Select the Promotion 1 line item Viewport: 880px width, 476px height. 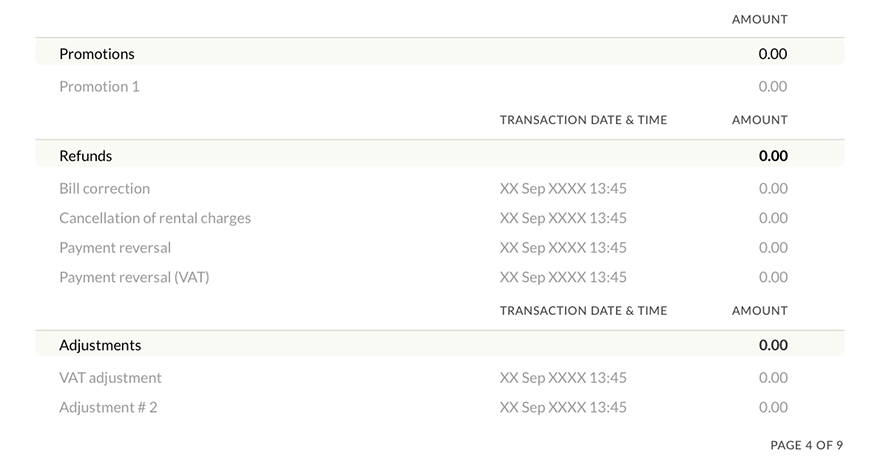pos(99,86)
